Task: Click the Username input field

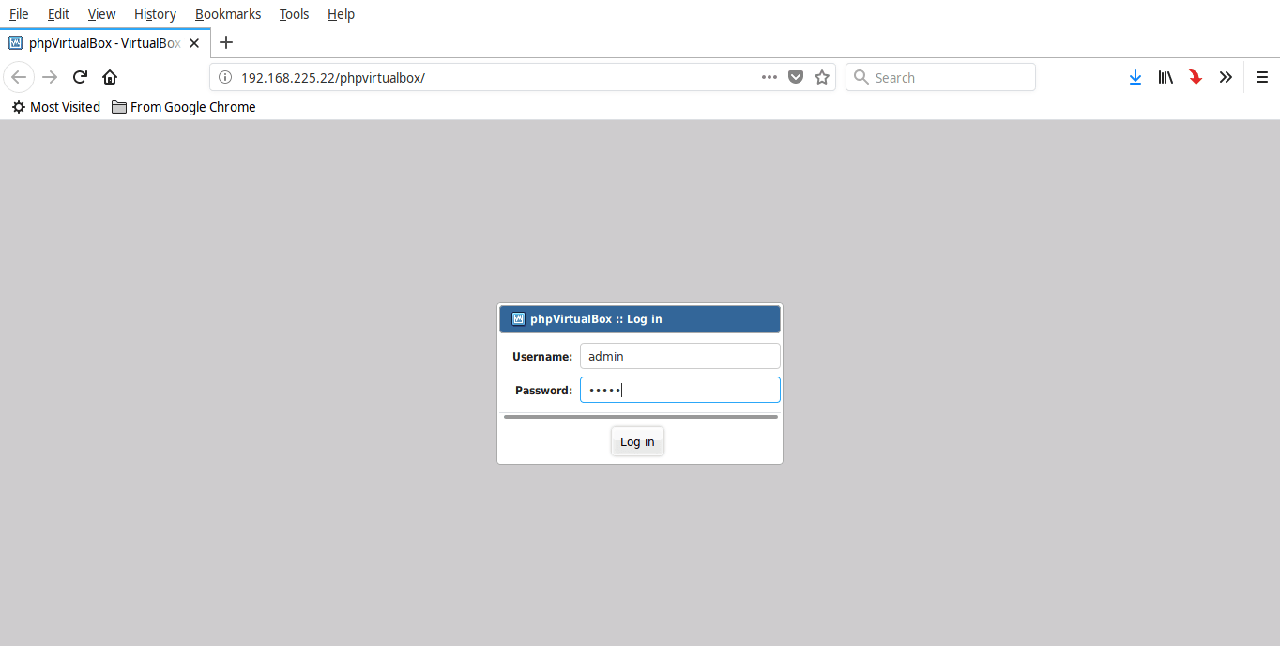Action: pos(680,356)
